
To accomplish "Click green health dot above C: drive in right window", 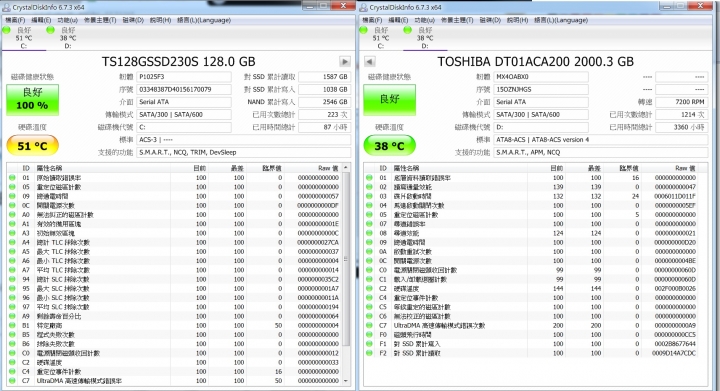I will (363, 30).
